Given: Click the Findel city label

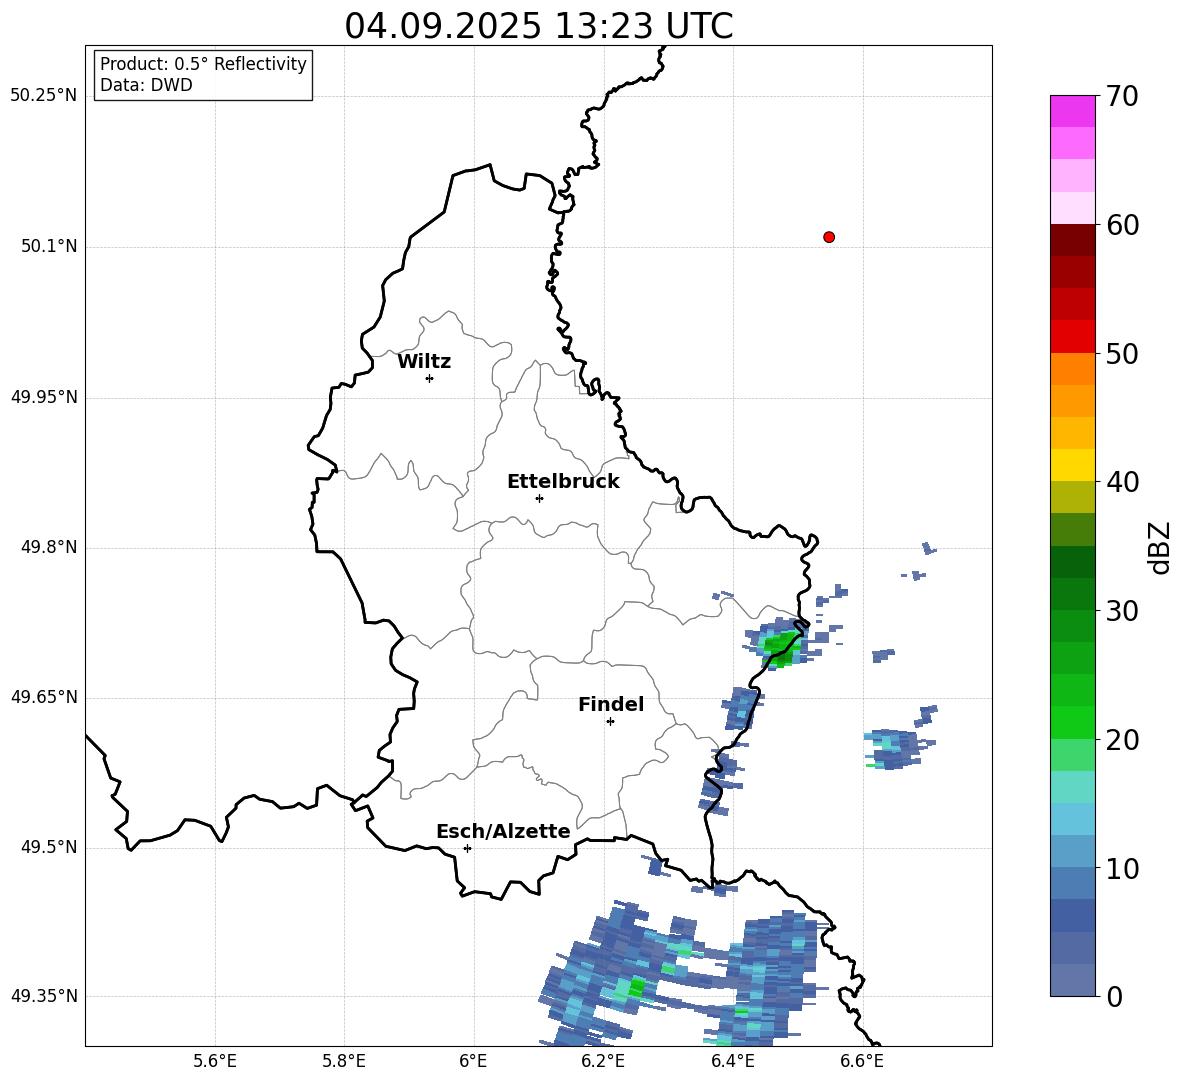Looking at the screenshot, I should click(611, 704).
